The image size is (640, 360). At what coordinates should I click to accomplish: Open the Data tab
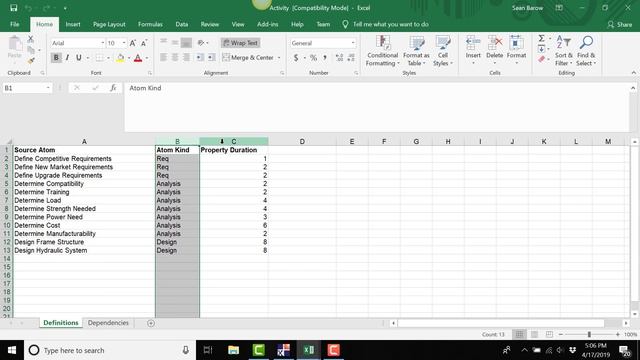click(x=182, y=24)
